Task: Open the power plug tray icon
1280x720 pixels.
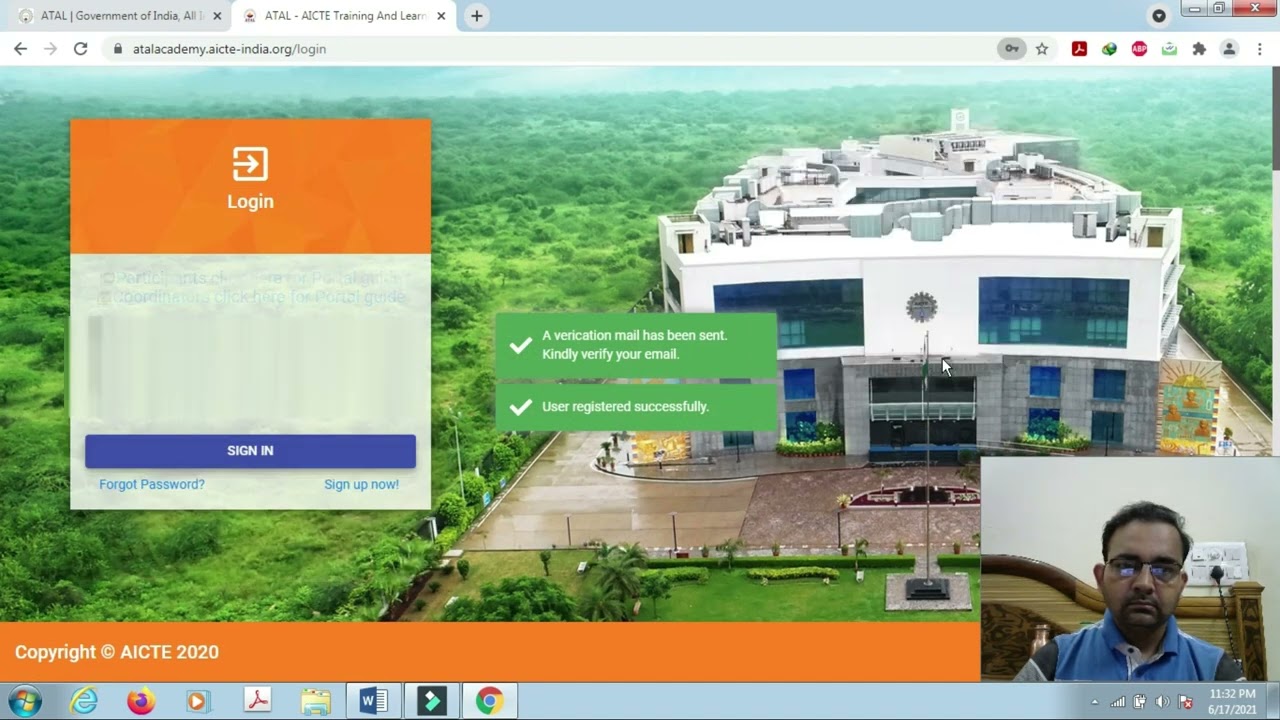Action: click(1140, 702)
